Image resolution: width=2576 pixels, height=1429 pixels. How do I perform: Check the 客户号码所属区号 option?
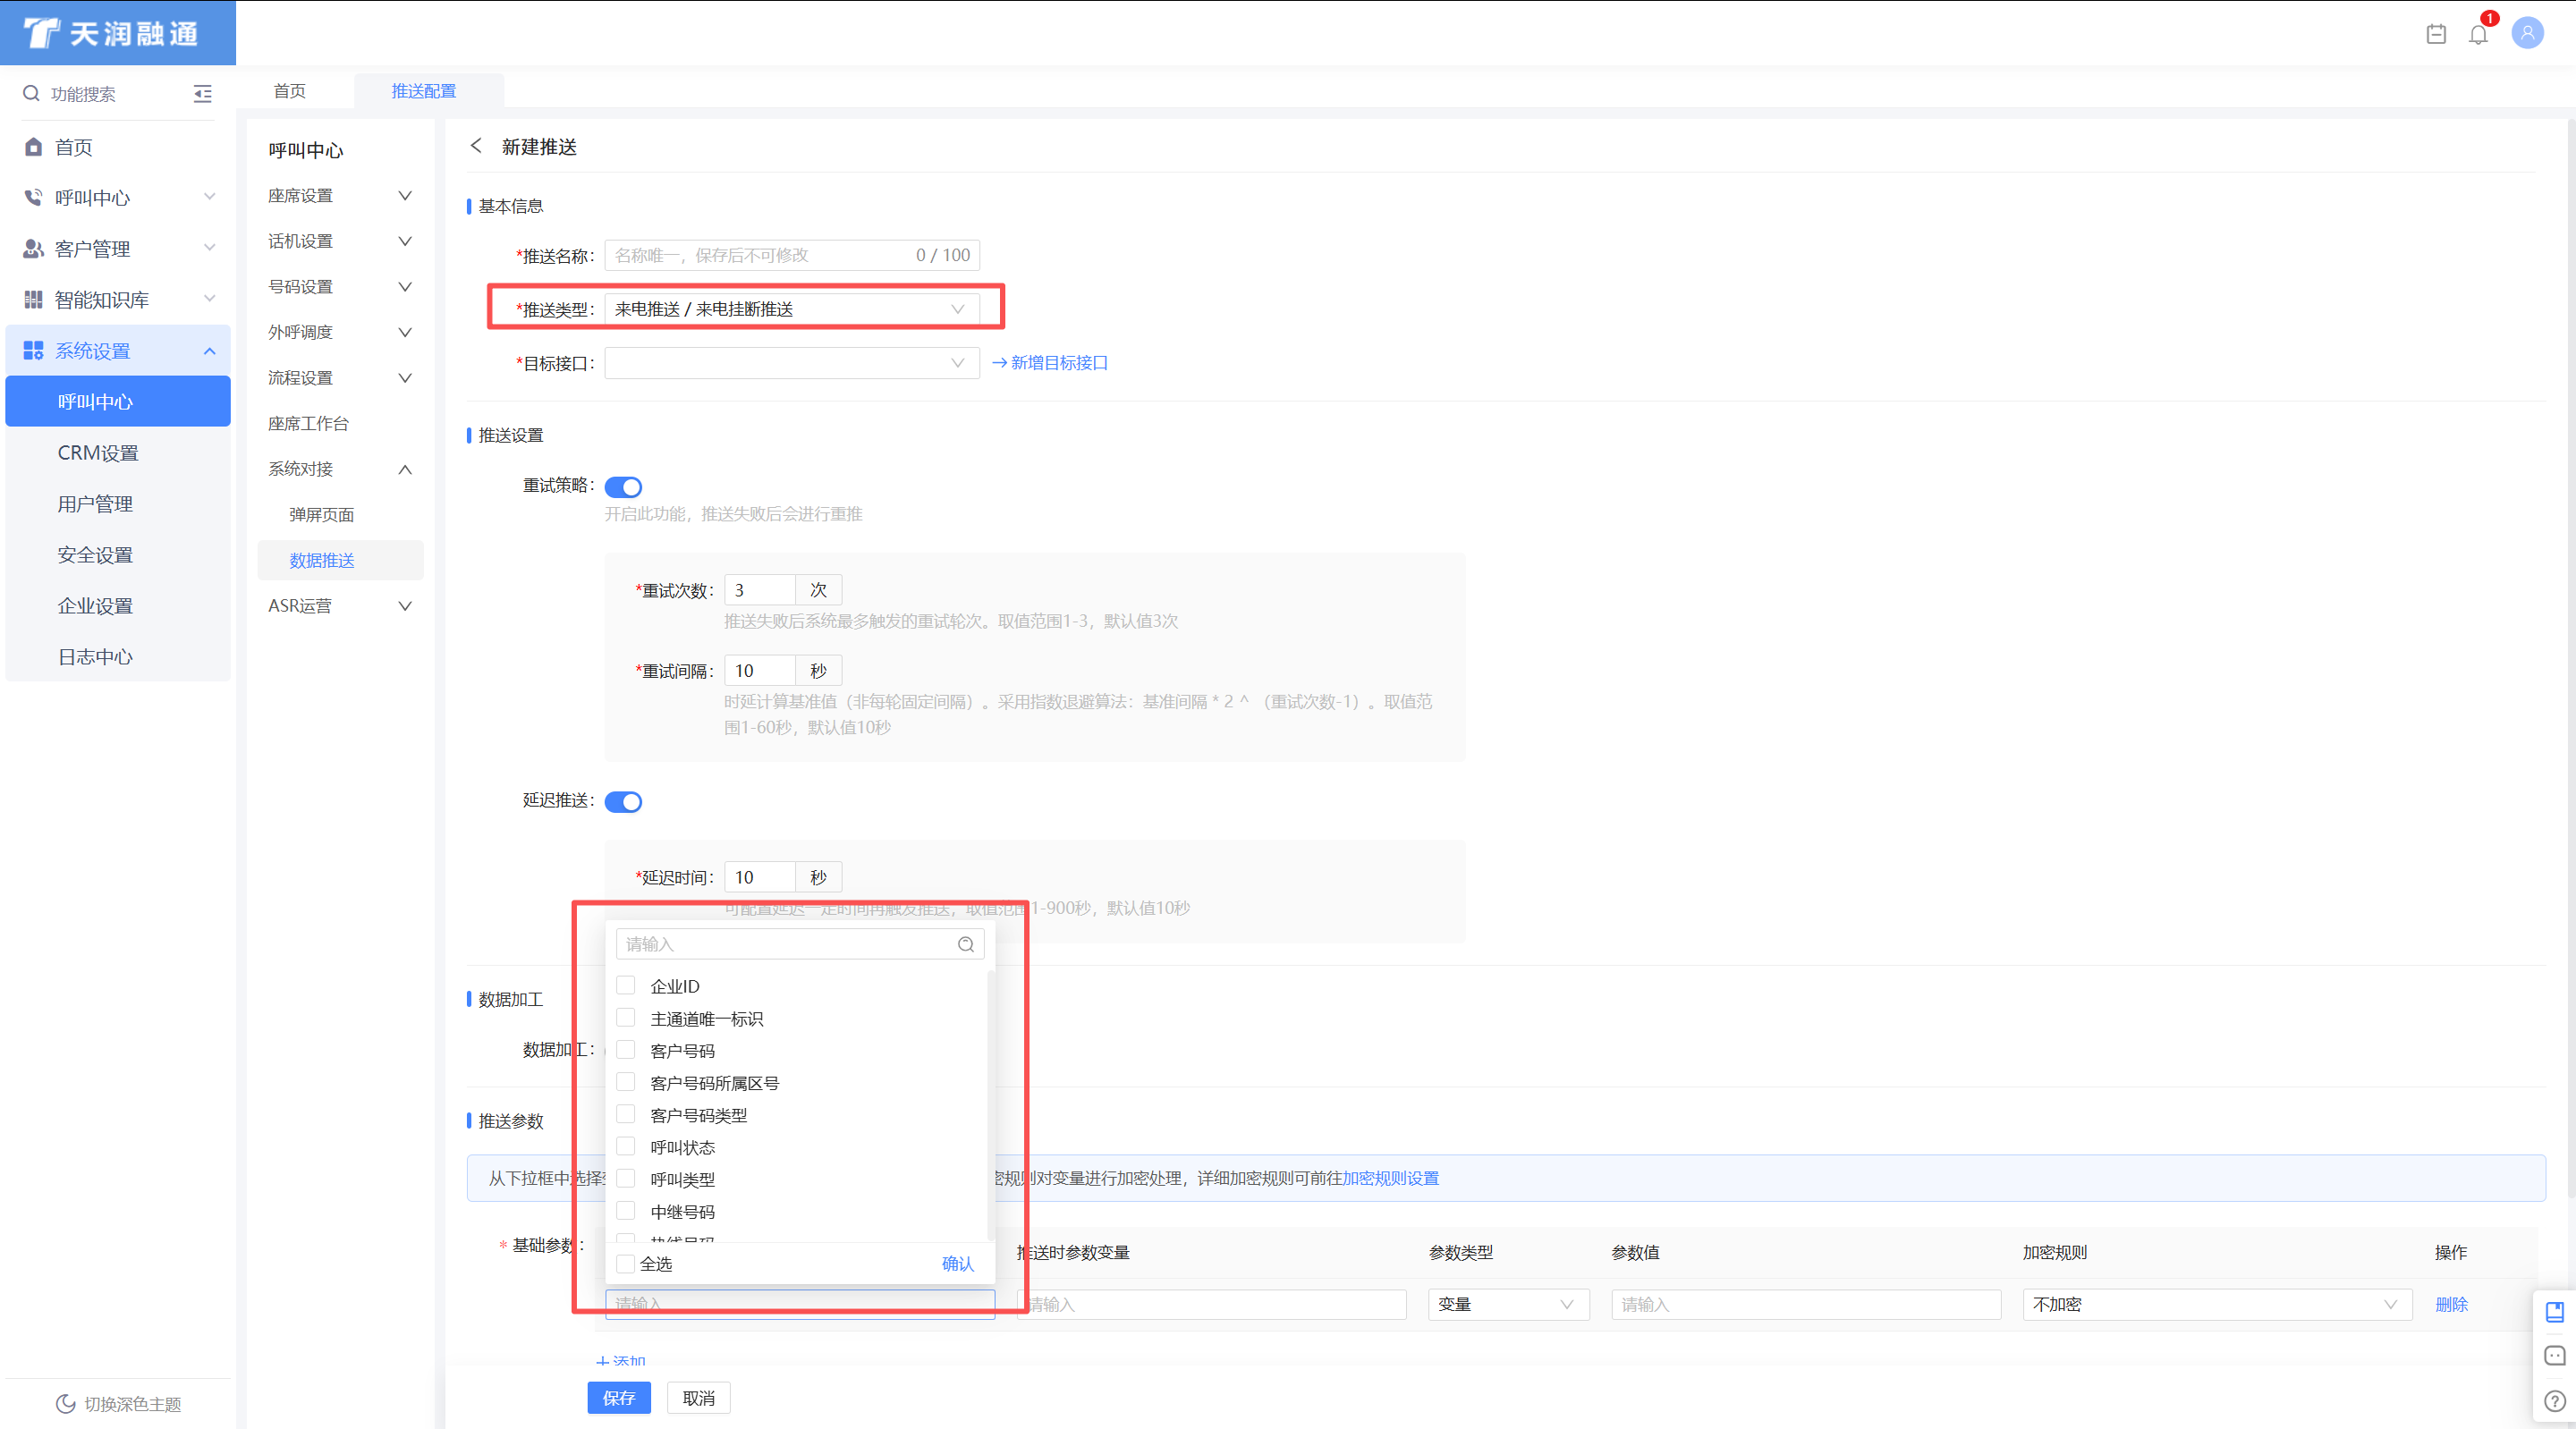pyautogui.click(x=626, y=1082)
